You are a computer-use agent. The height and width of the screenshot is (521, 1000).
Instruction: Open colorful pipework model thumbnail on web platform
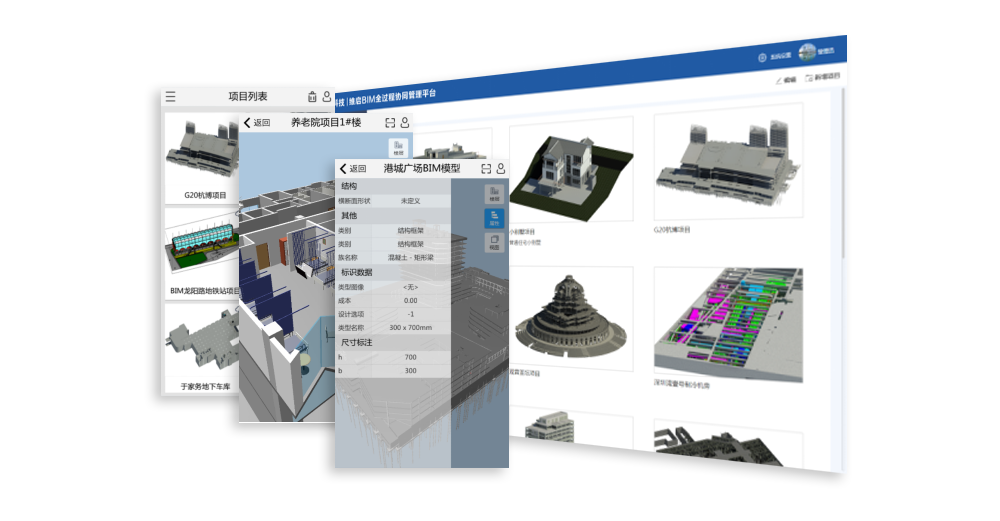(x=728, y=324)
